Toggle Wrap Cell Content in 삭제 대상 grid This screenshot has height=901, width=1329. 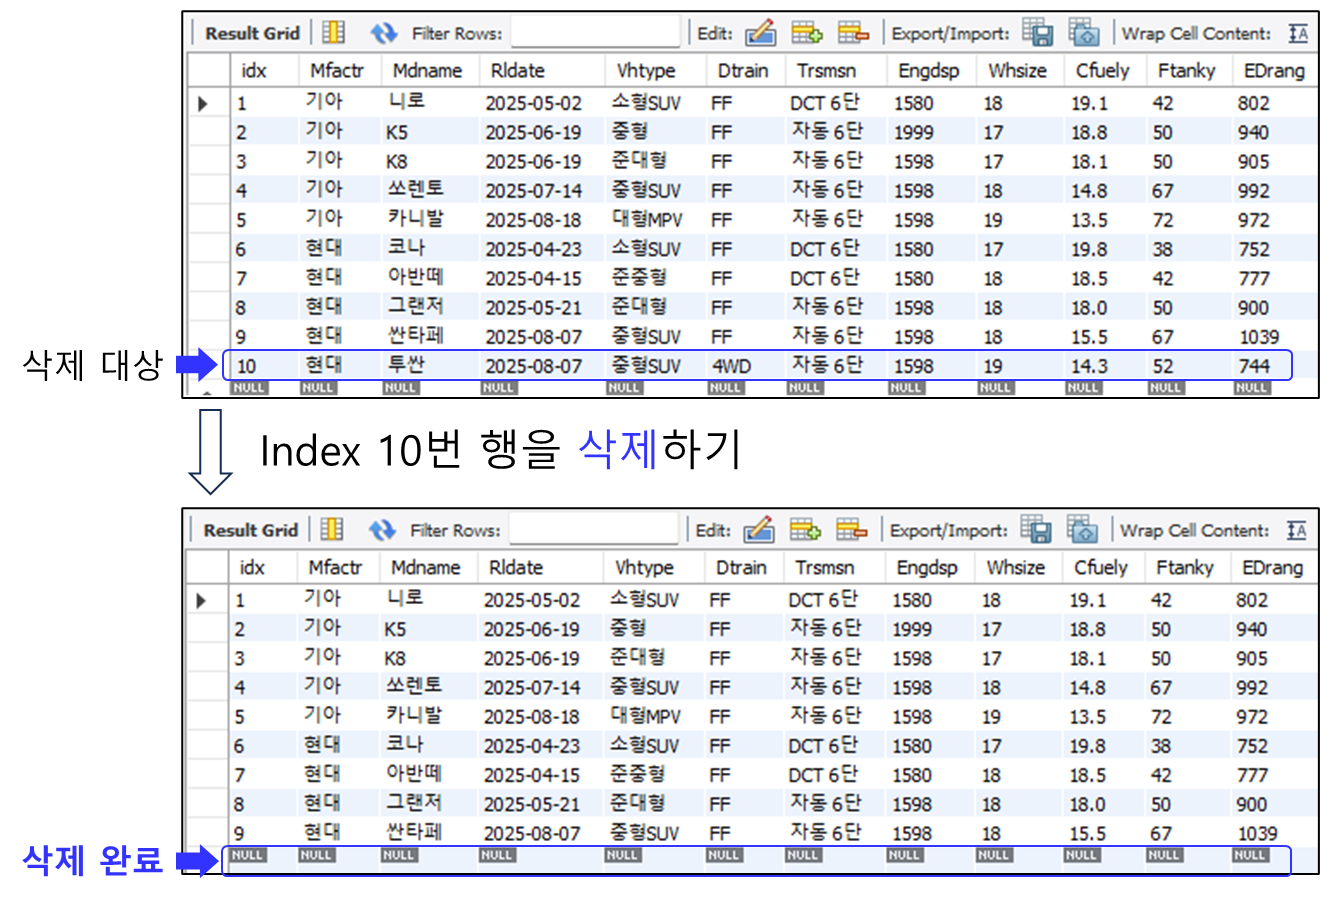tap(1298, 33)
